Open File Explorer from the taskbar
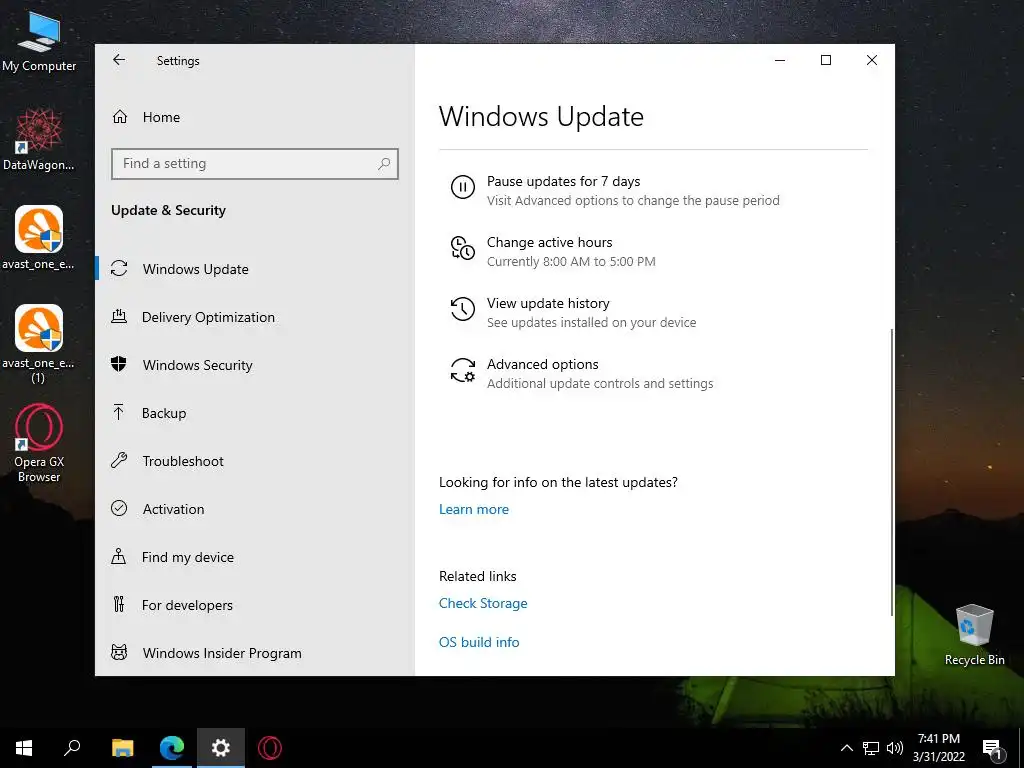 122,748
